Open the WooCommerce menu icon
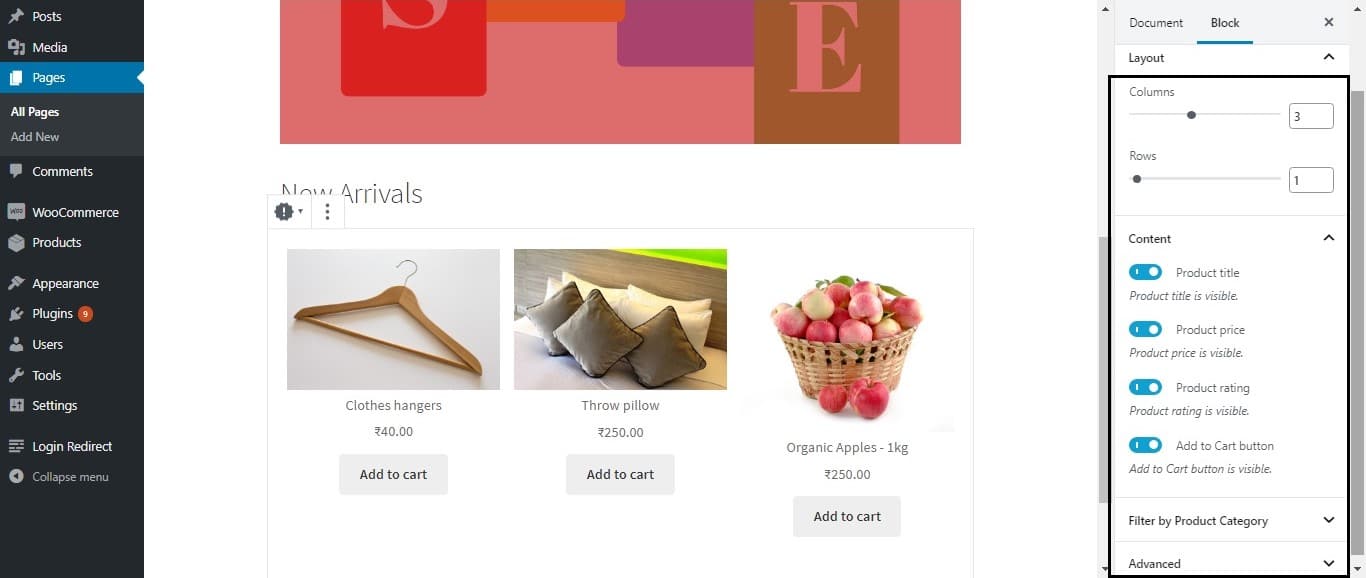Screen dimensions: 1366x578 coord(16,212)
